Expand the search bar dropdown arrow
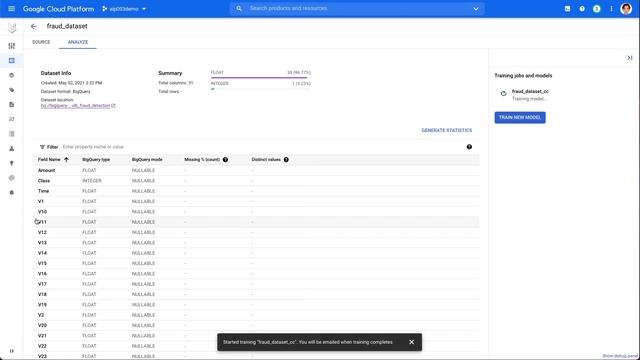Viewport: 640px width, 360px height. tap(476, 9)
